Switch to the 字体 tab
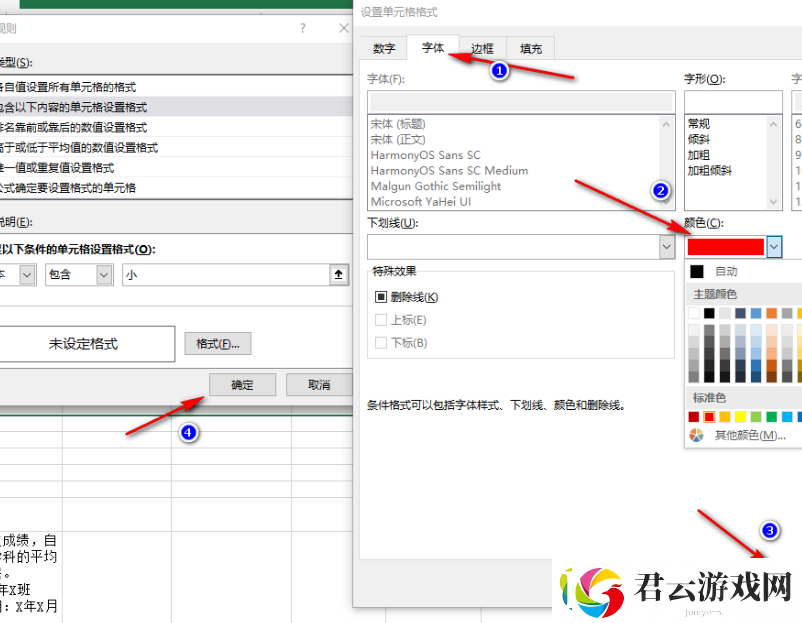802x623 pixels. tap(433, 48)
